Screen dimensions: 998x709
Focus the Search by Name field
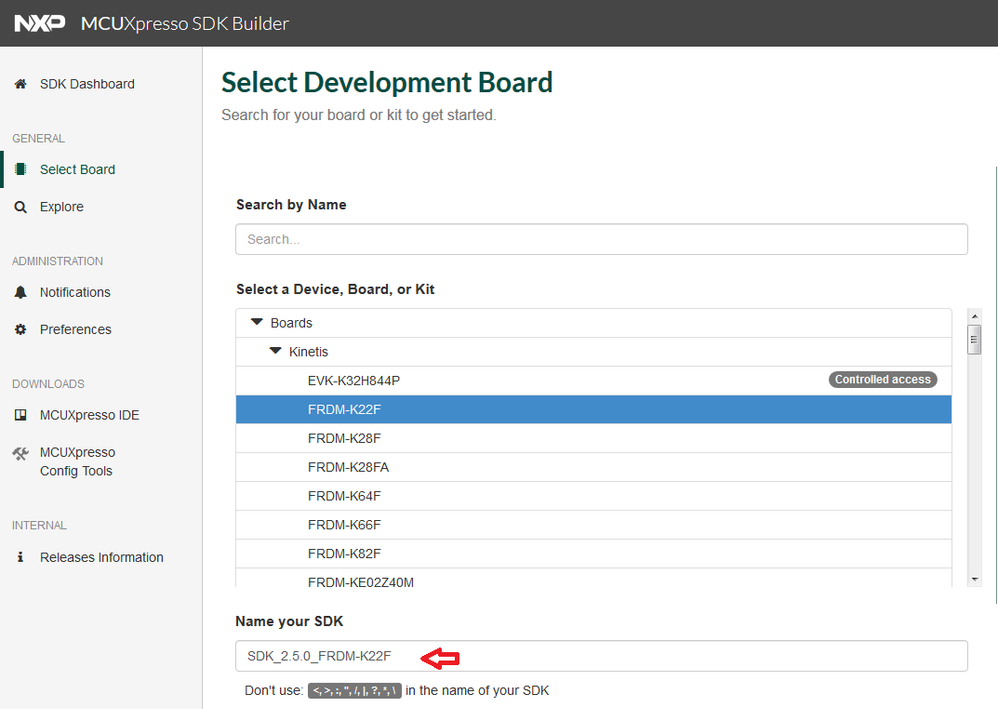pyautogui.click(x=601, y=239)
